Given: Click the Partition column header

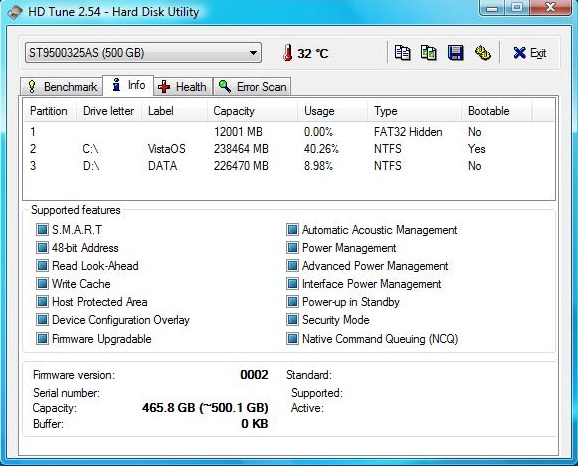Looking at the screenshot, I should click(50, 111).
